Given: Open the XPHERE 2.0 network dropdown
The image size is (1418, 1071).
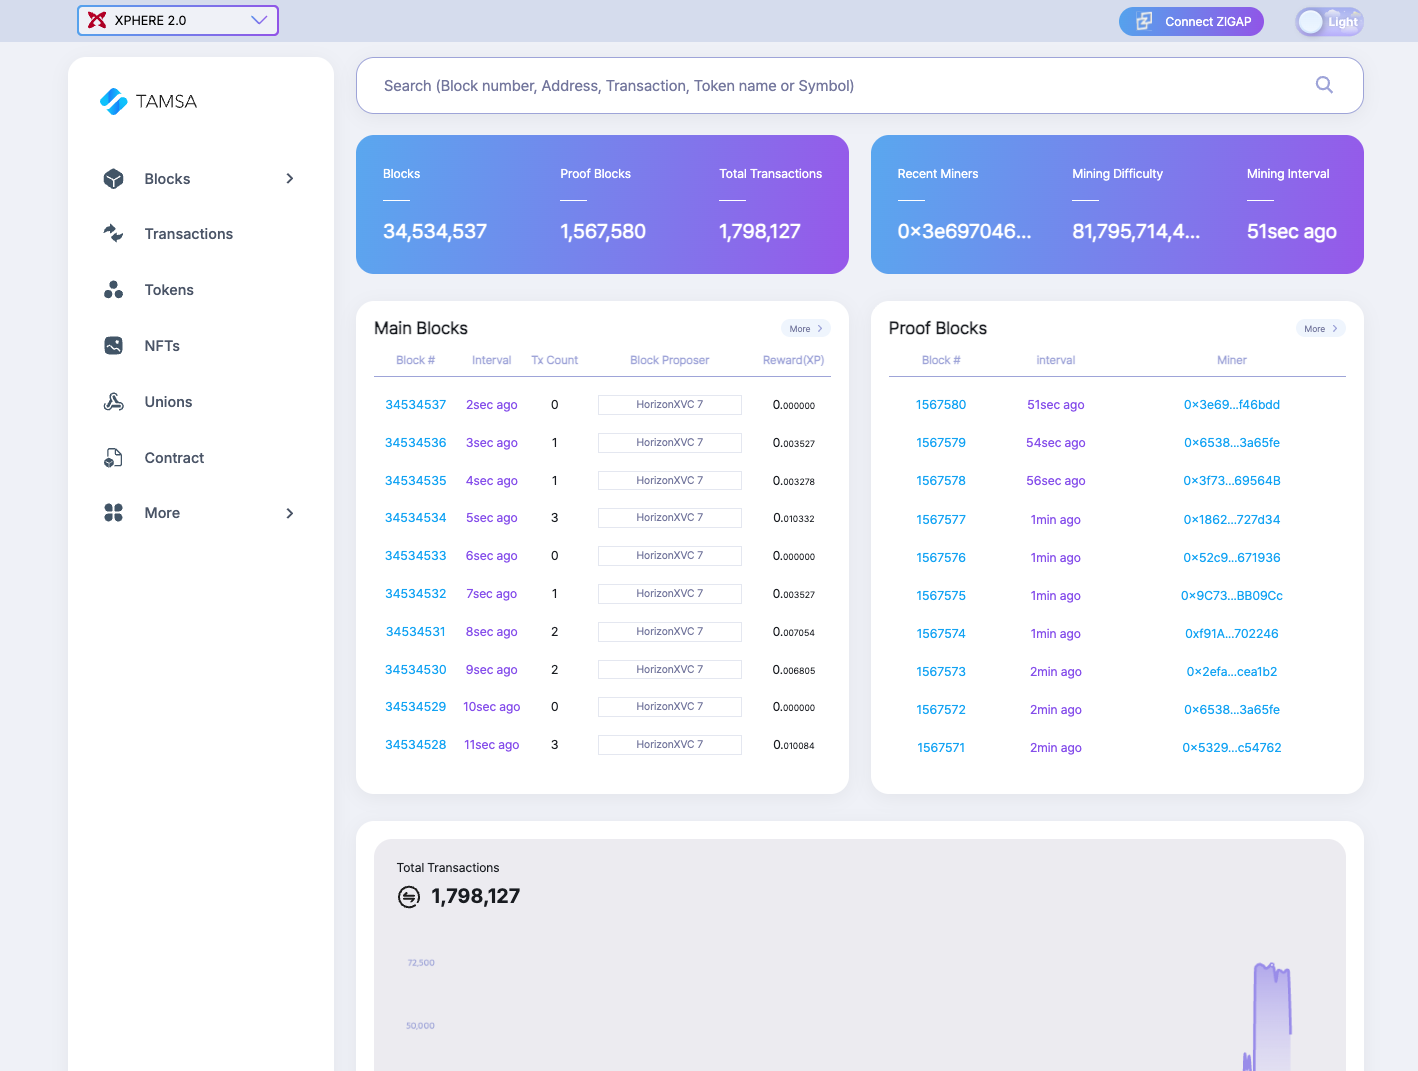Looking at the screenshot, I should tap(178, 20).
